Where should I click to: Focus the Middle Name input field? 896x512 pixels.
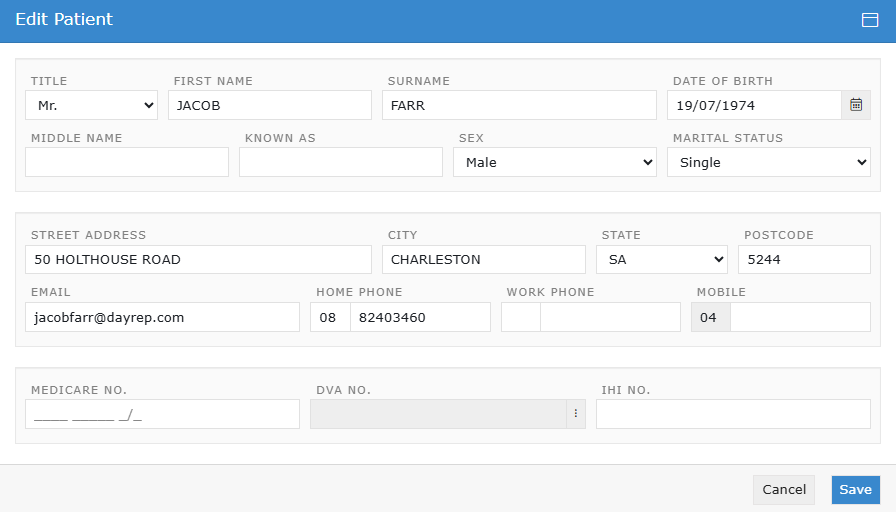tap(126, 162)
